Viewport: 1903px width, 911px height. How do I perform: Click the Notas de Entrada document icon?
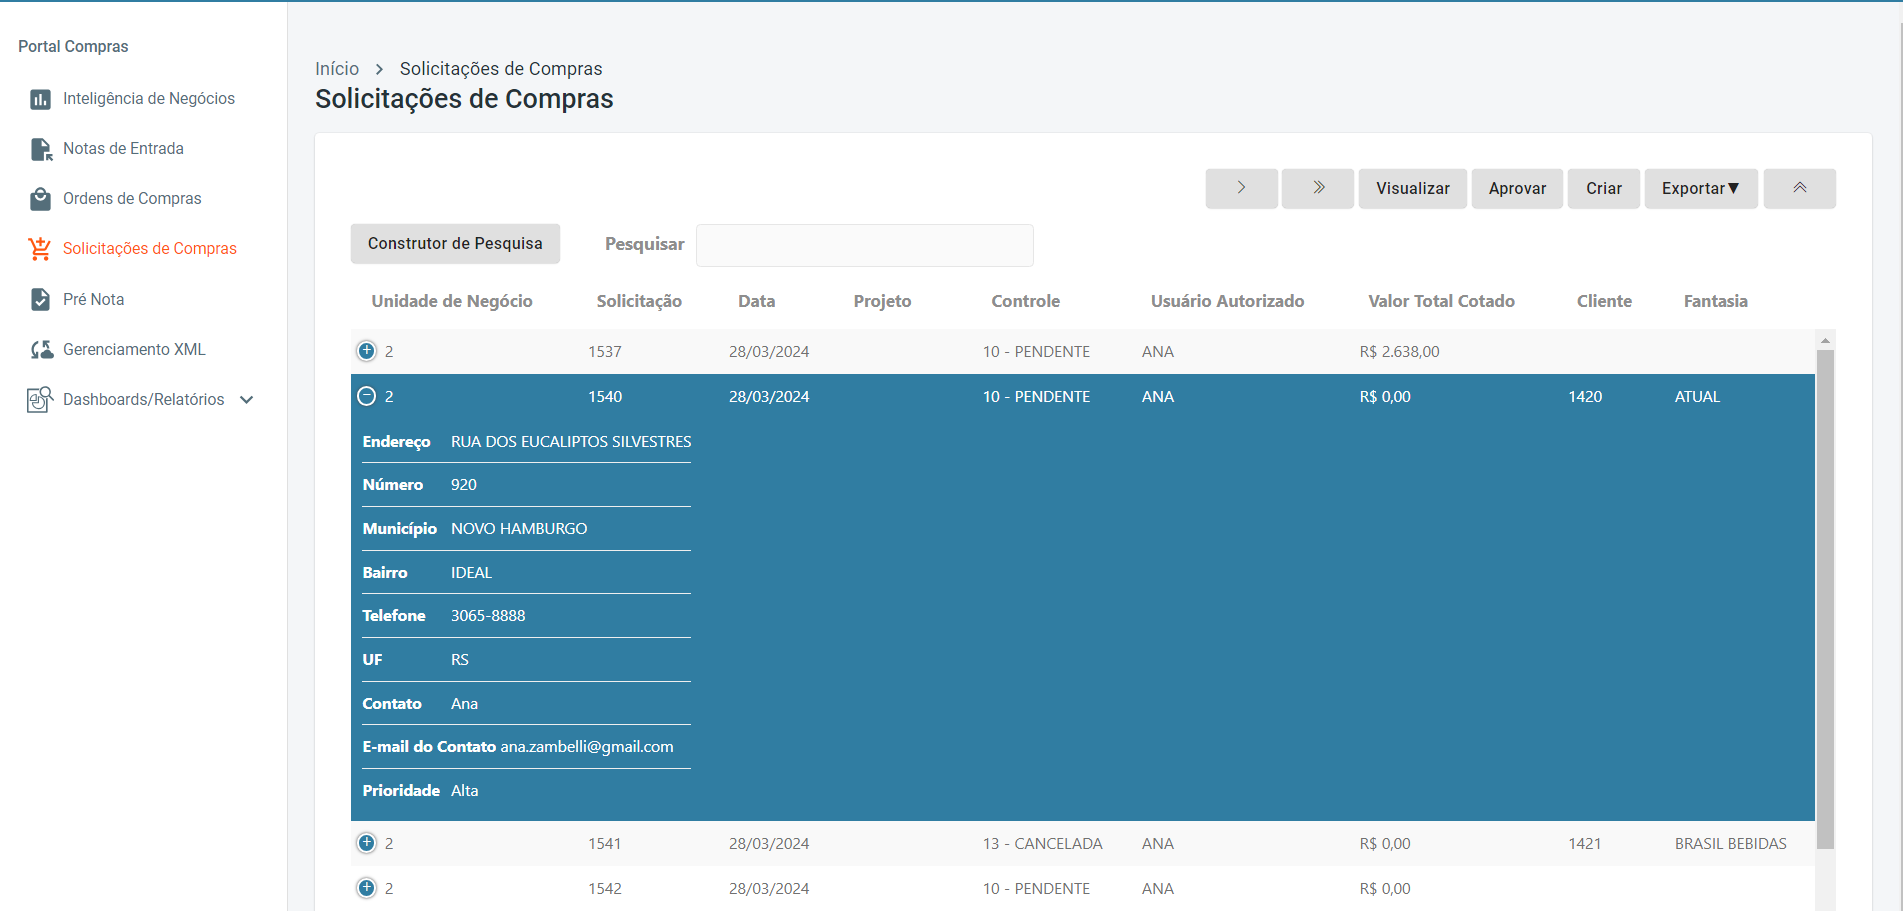coord(41,149)
